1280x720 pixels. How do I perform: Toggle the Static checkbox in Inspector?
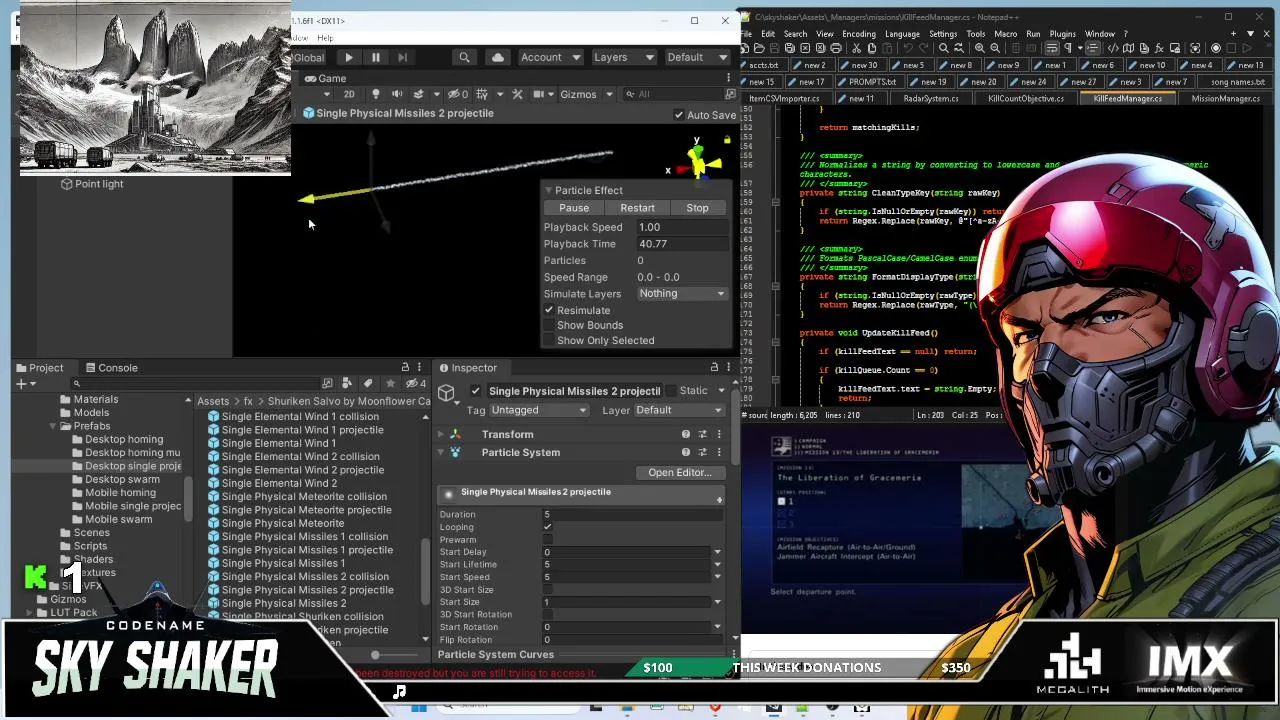670,390
